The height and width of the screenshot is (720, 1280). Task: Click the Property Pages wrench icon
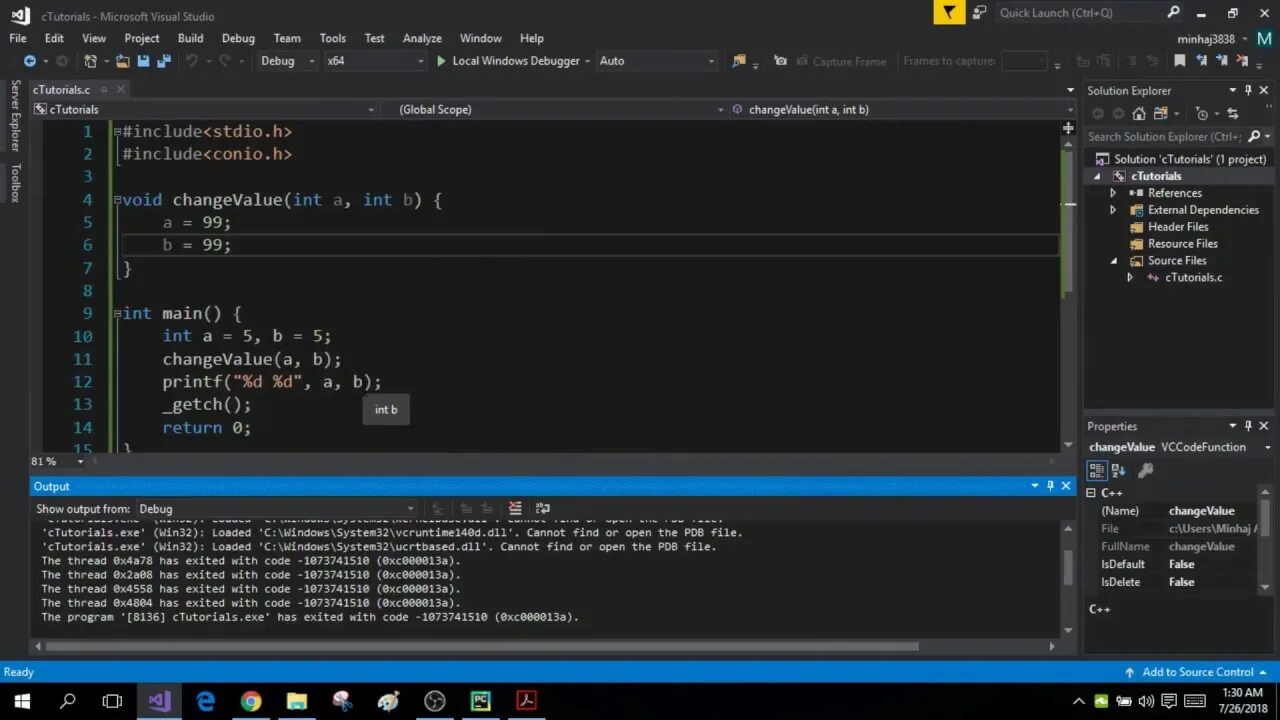(x=1146, y=470)
